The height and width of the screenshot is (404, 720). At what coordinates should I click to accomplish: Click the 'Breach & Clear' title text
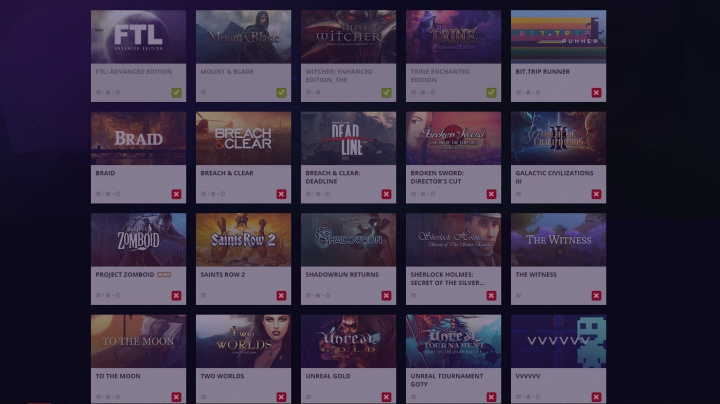click(x=227, y=173)
